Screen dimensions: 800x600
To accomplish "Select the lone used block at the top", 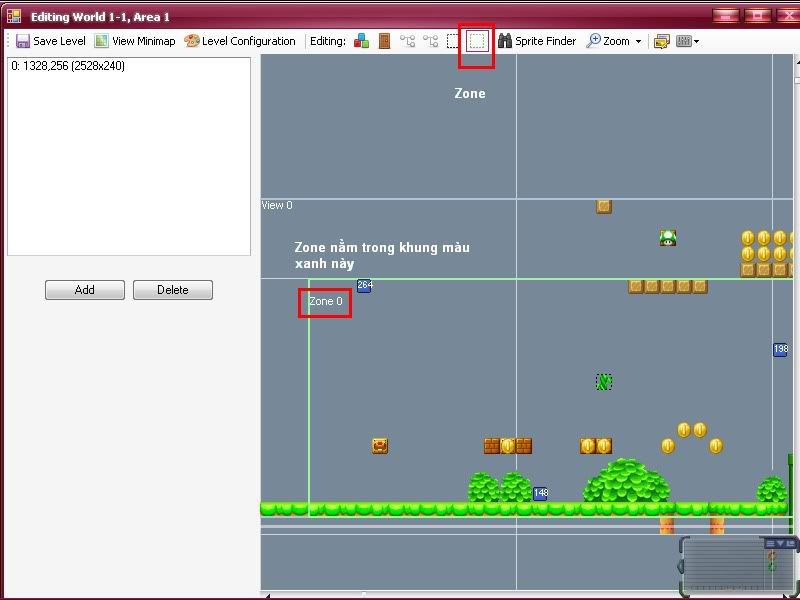I will click(x=604, y=206).
